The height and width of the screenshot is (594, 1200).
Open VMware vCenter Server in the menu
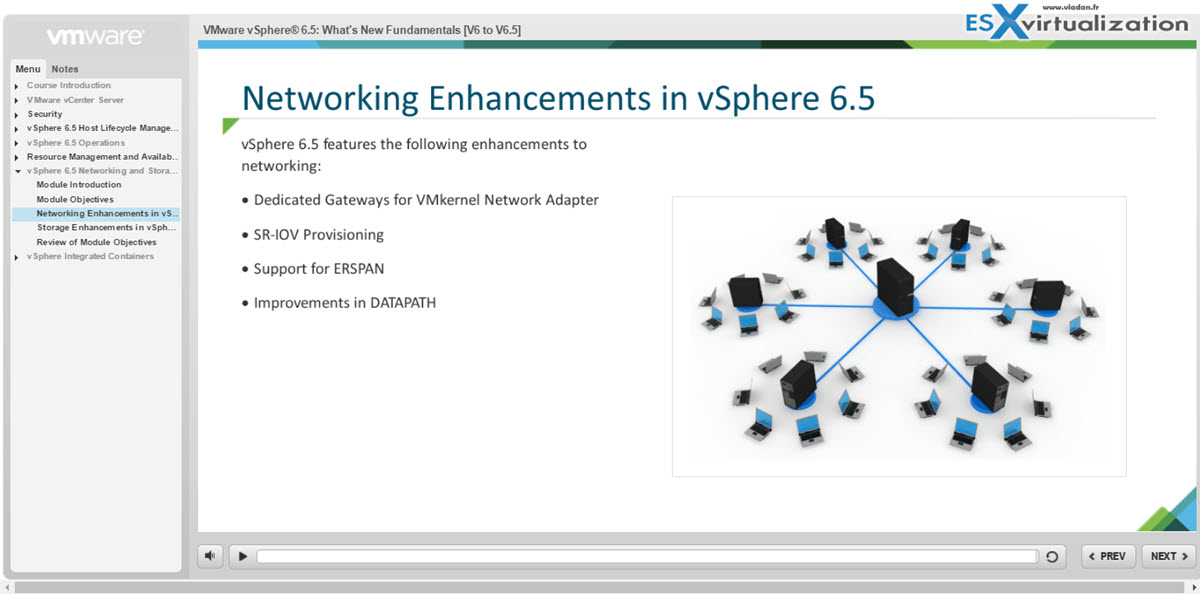pyautogui.click(x=76, y=100)
